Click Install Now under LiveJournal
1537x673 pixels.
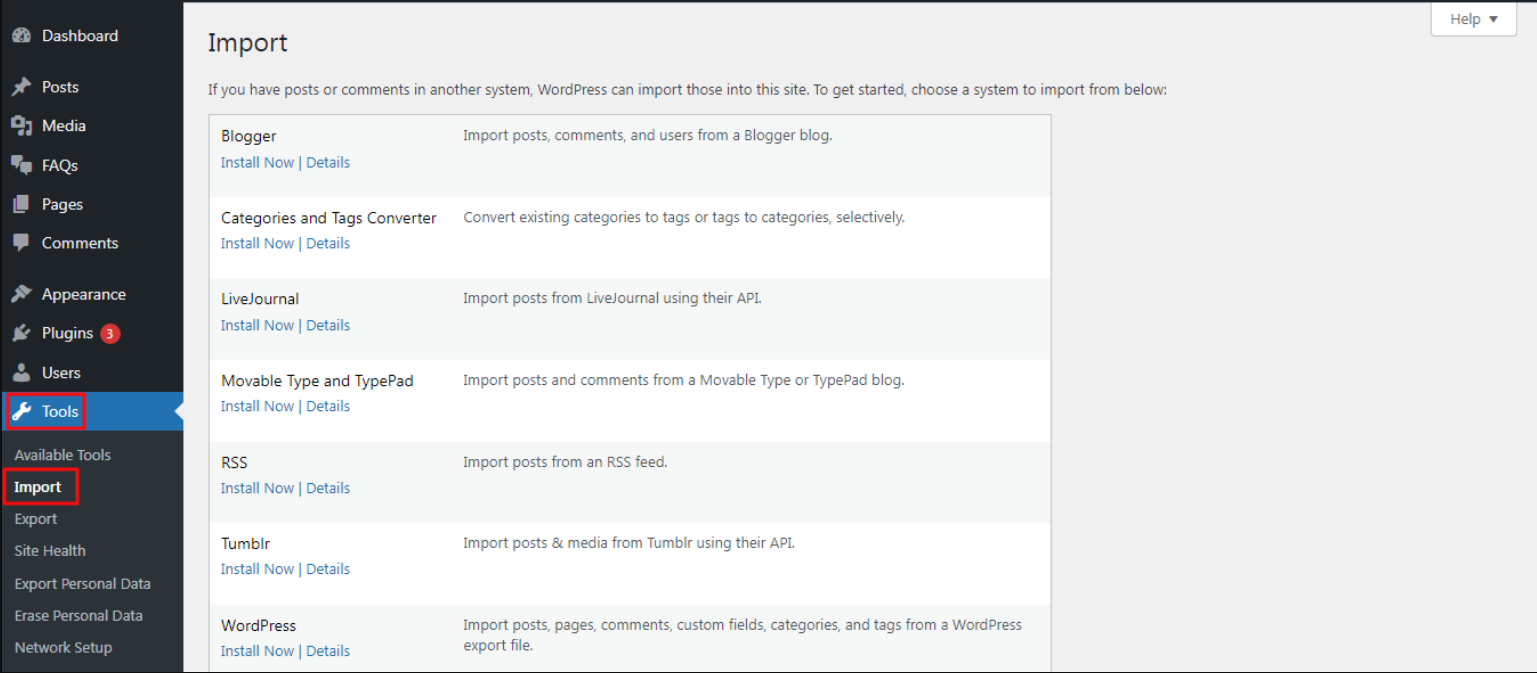[x=257, y=325]
